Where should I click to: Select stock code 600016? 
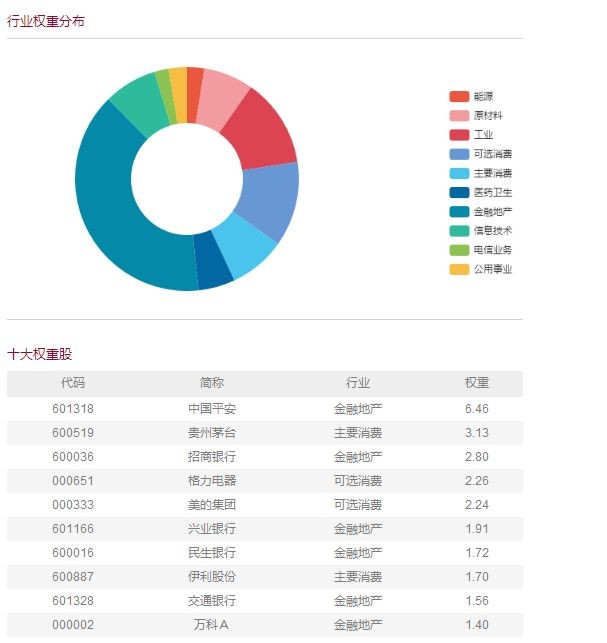(x=73, y=553)
